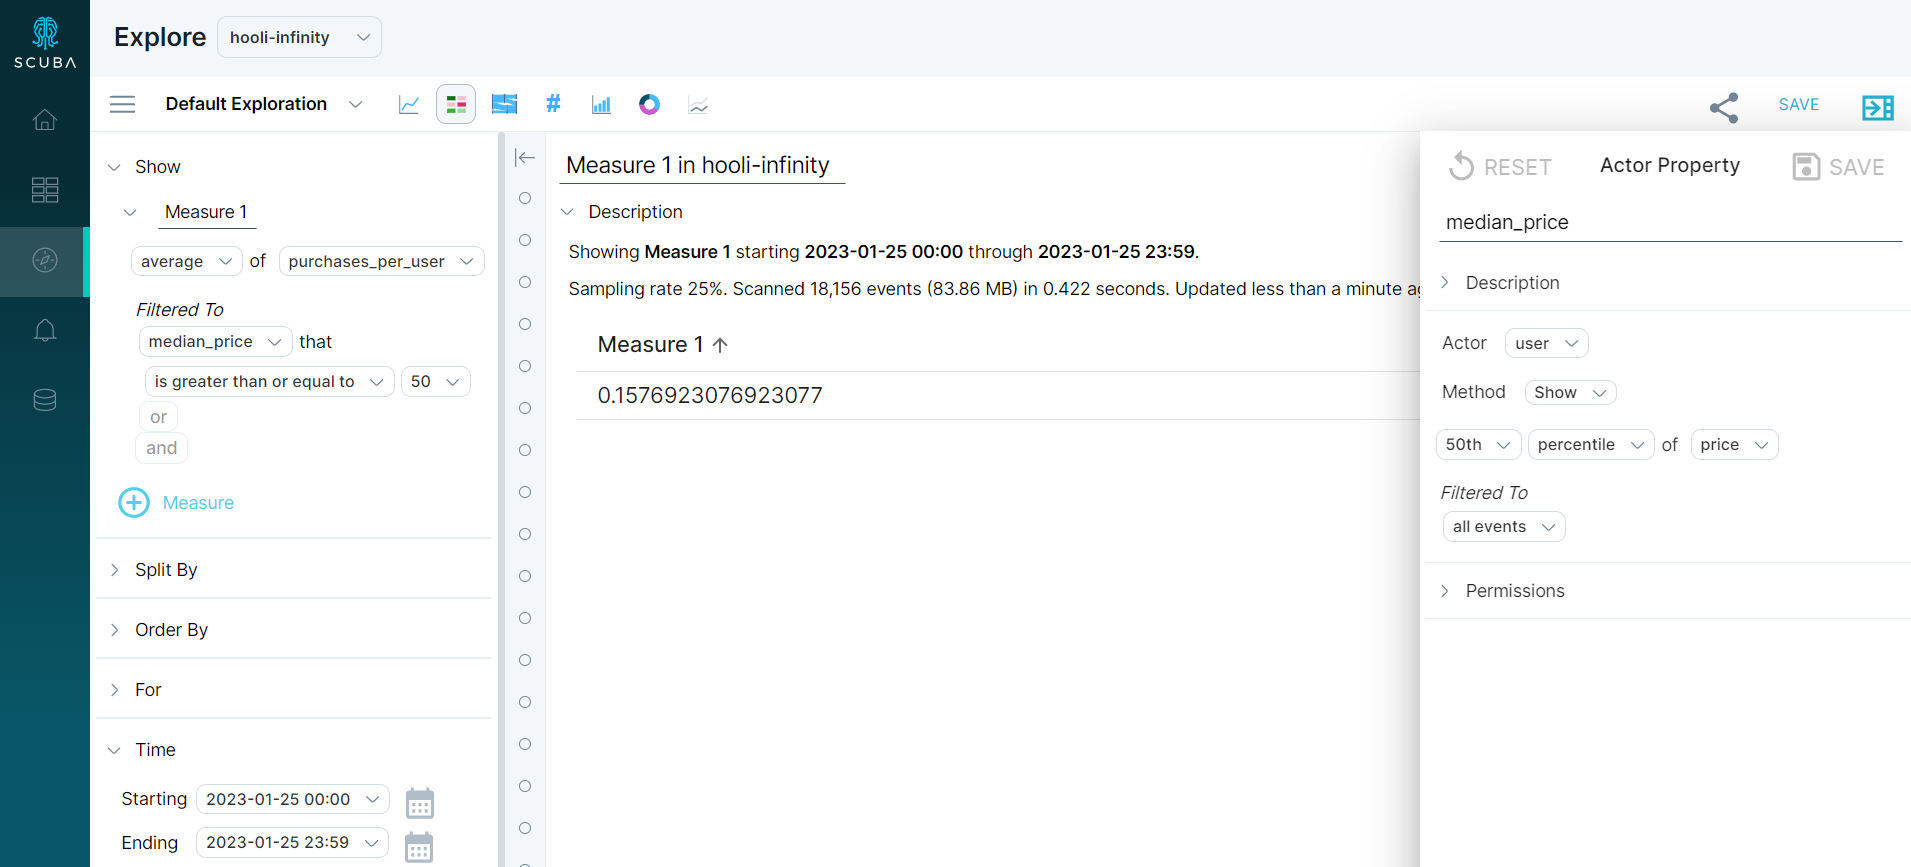Click the topmost circle handle on divider

(x=525, y=198)
